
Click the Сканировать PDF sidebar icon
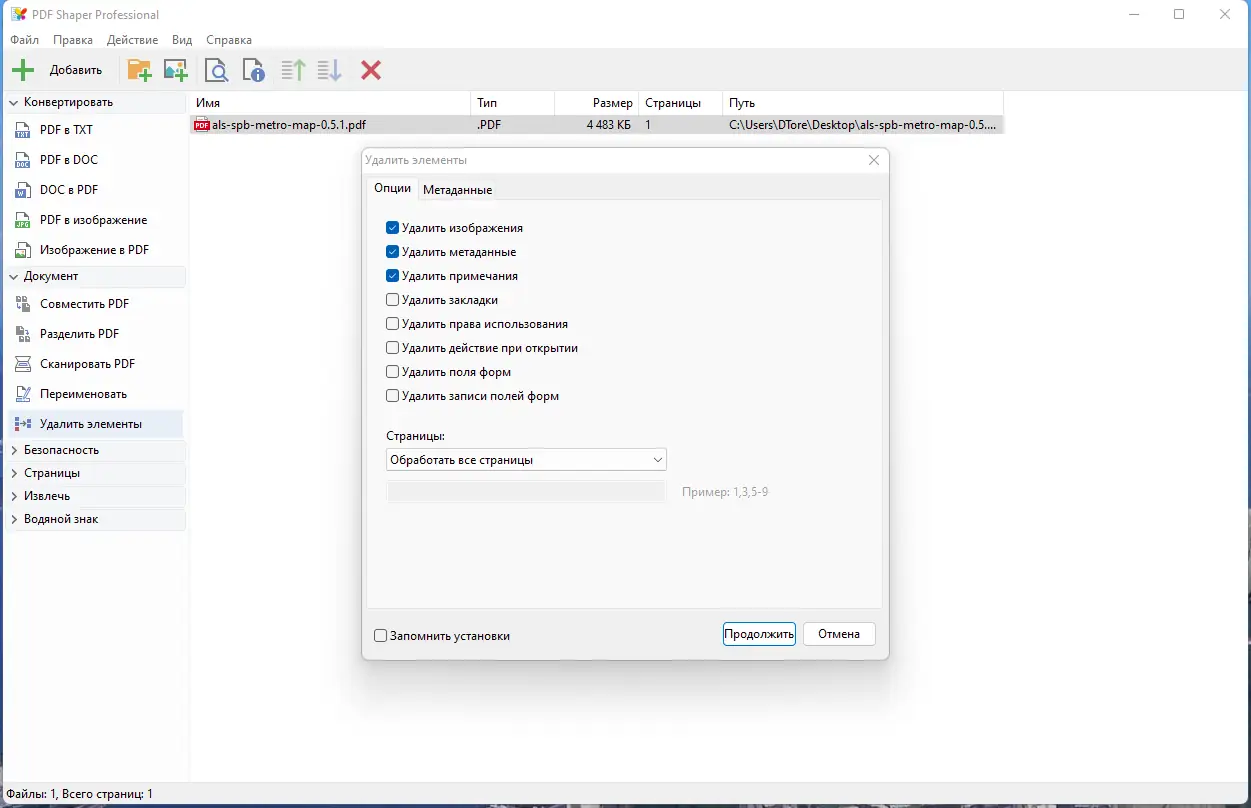click(23, 364)
